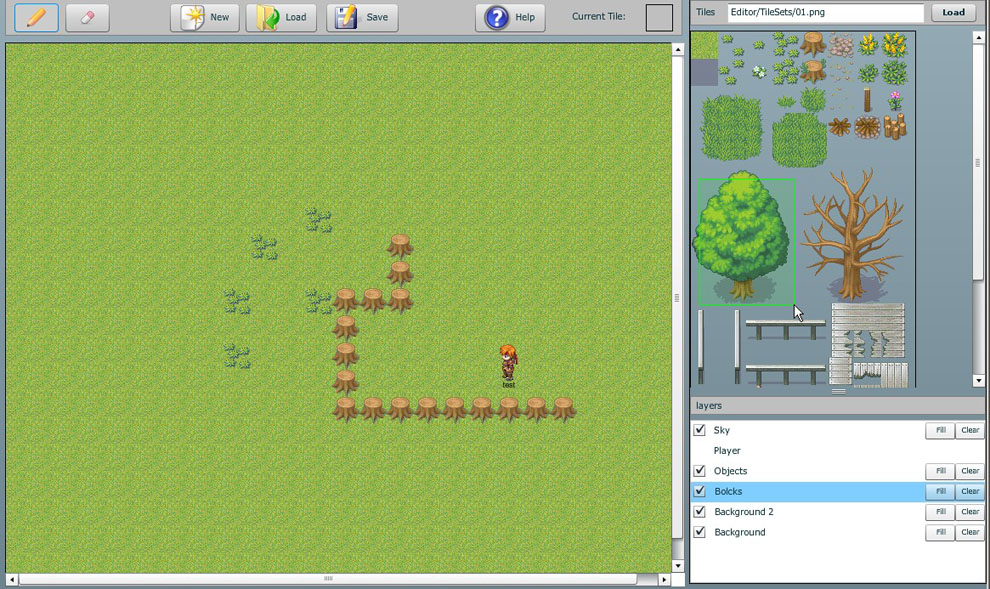Select the pencil draw tool
The width and height of the screenshot is (990, 589).
36,17
